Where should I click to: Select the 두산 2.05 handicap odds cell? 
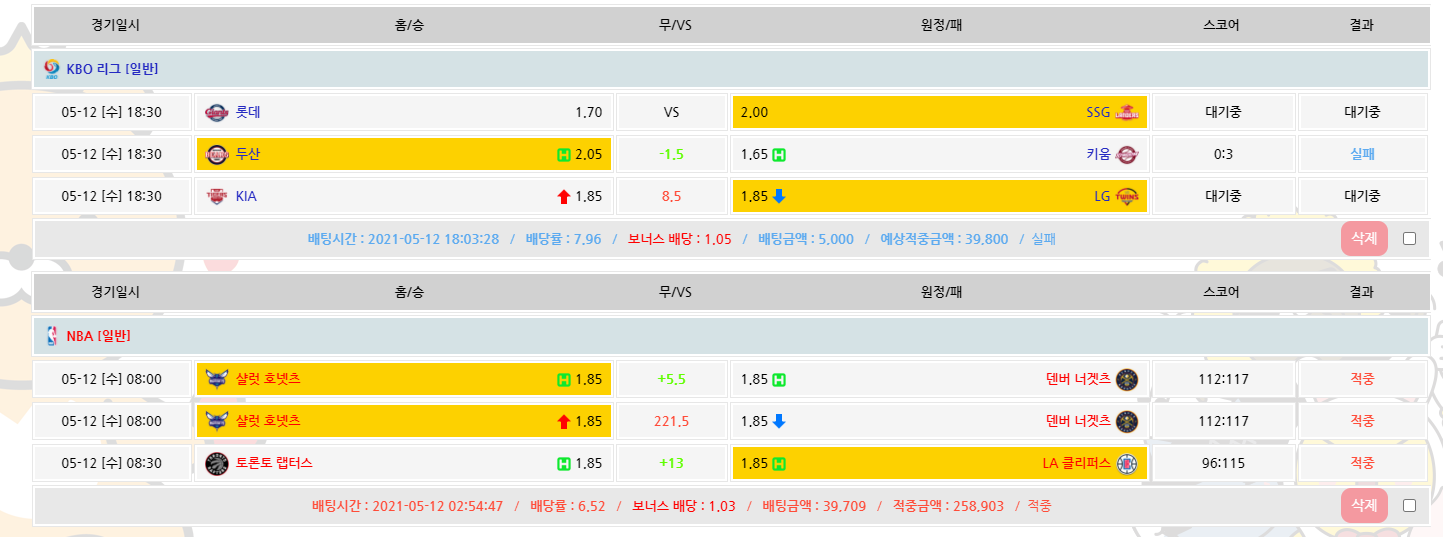[403, 154]
